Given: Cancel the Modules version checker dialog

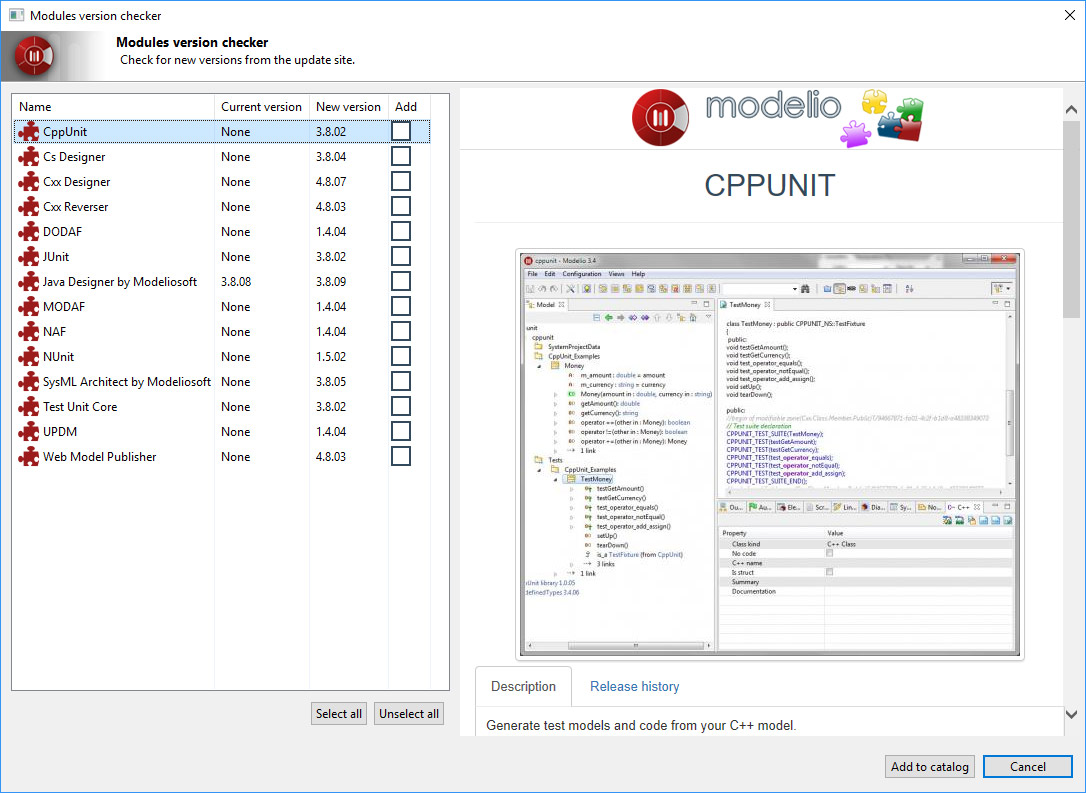Looking at the screenshot, I should click(1028, 767).
